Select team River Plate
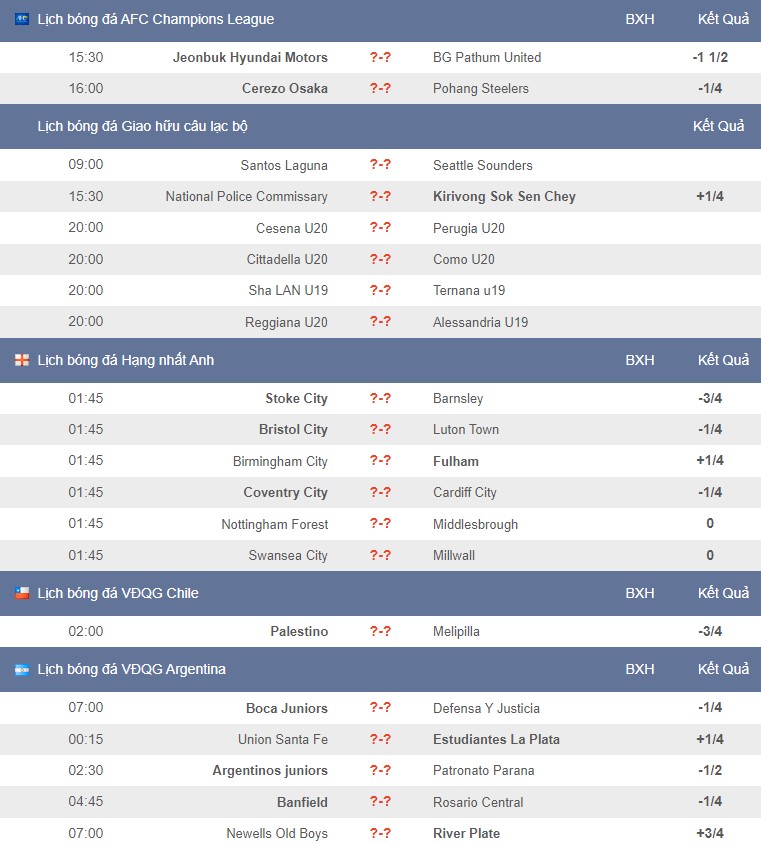 (x=466, y=834)
